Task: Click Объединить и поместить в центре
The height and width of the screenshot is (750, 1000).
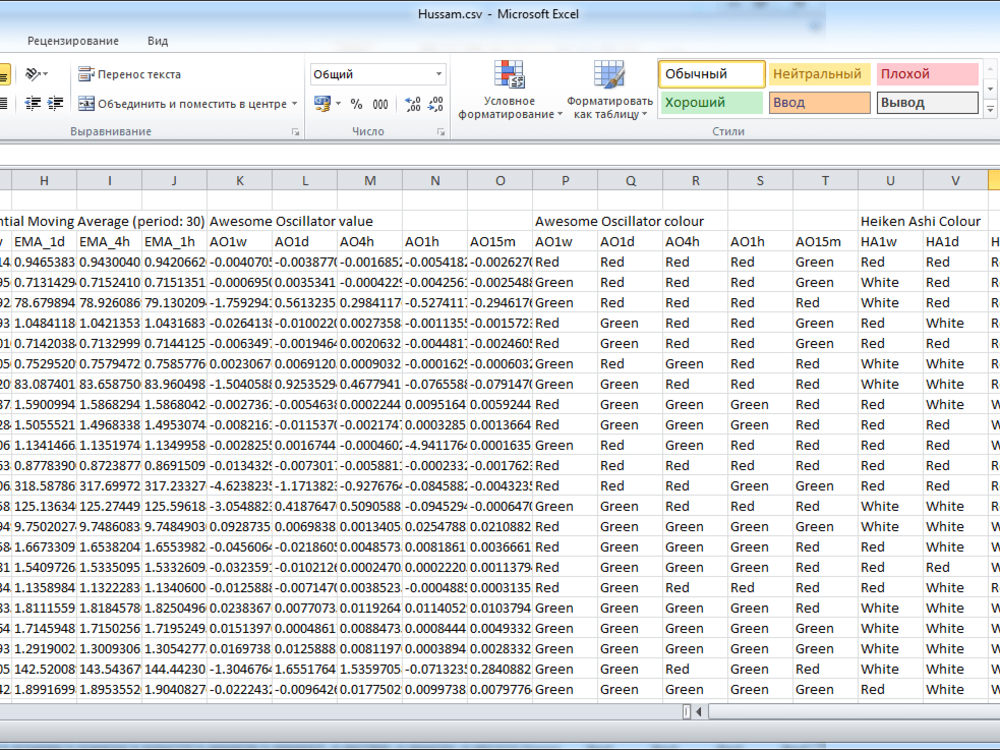Action: coord(182,104)
